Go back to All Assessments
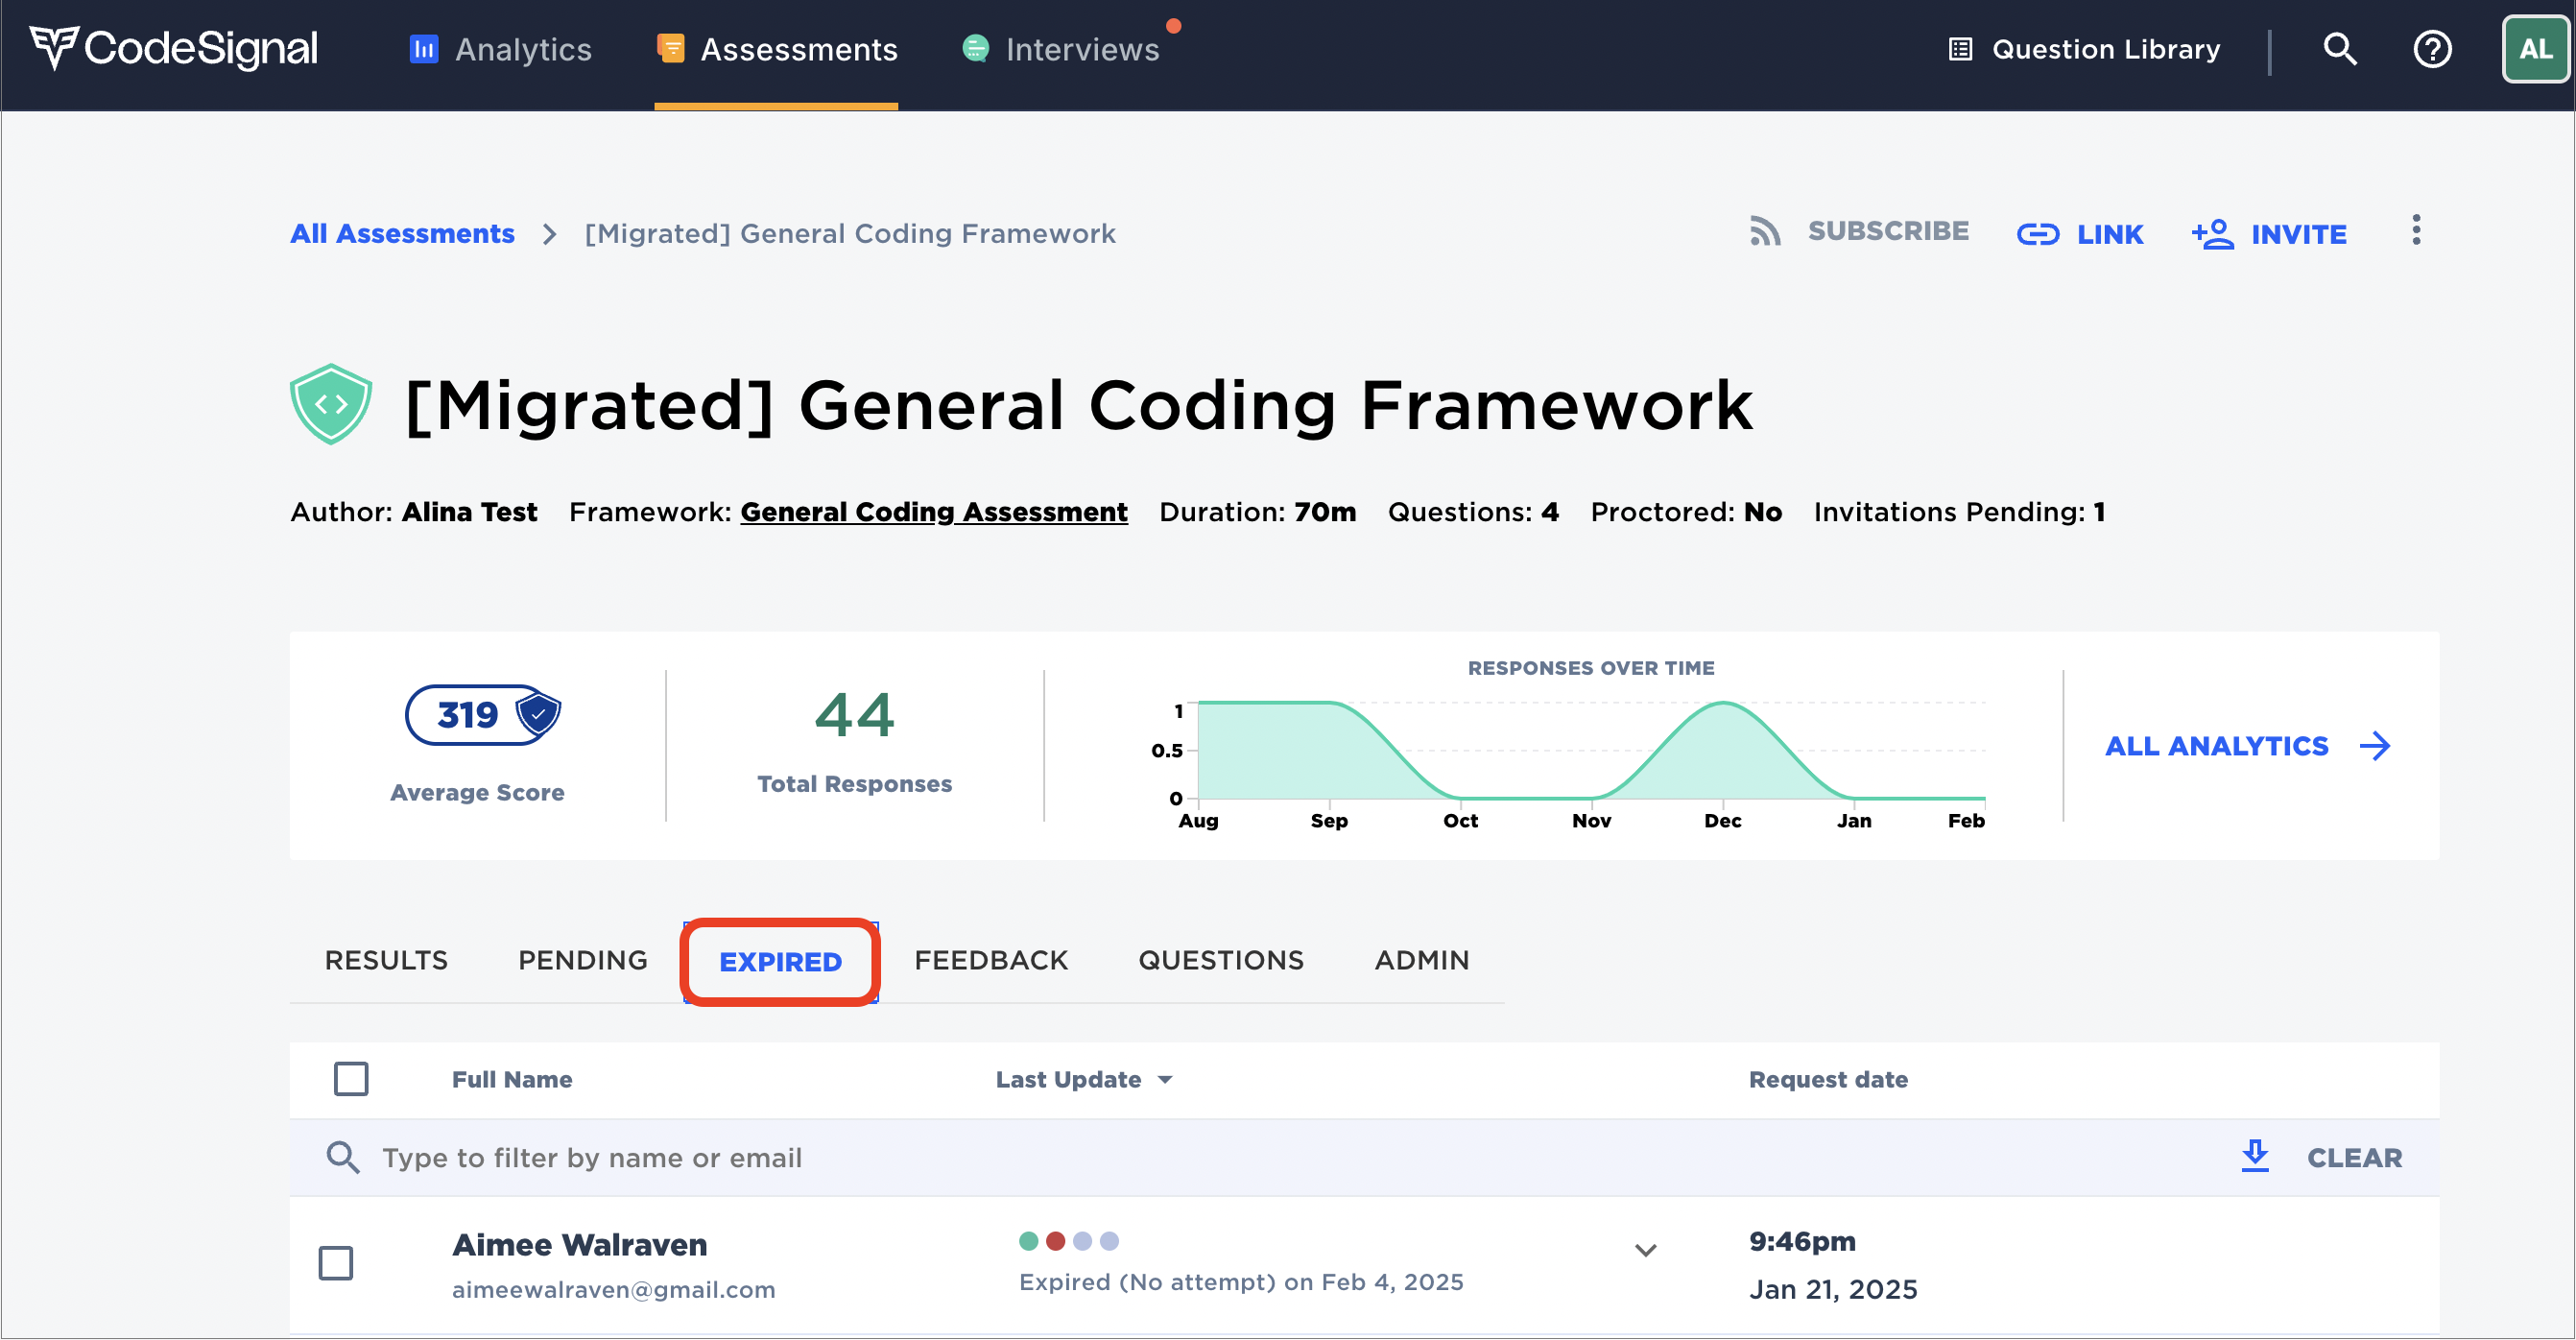This screenshot has height=1340, width=2576. point(402,233)
